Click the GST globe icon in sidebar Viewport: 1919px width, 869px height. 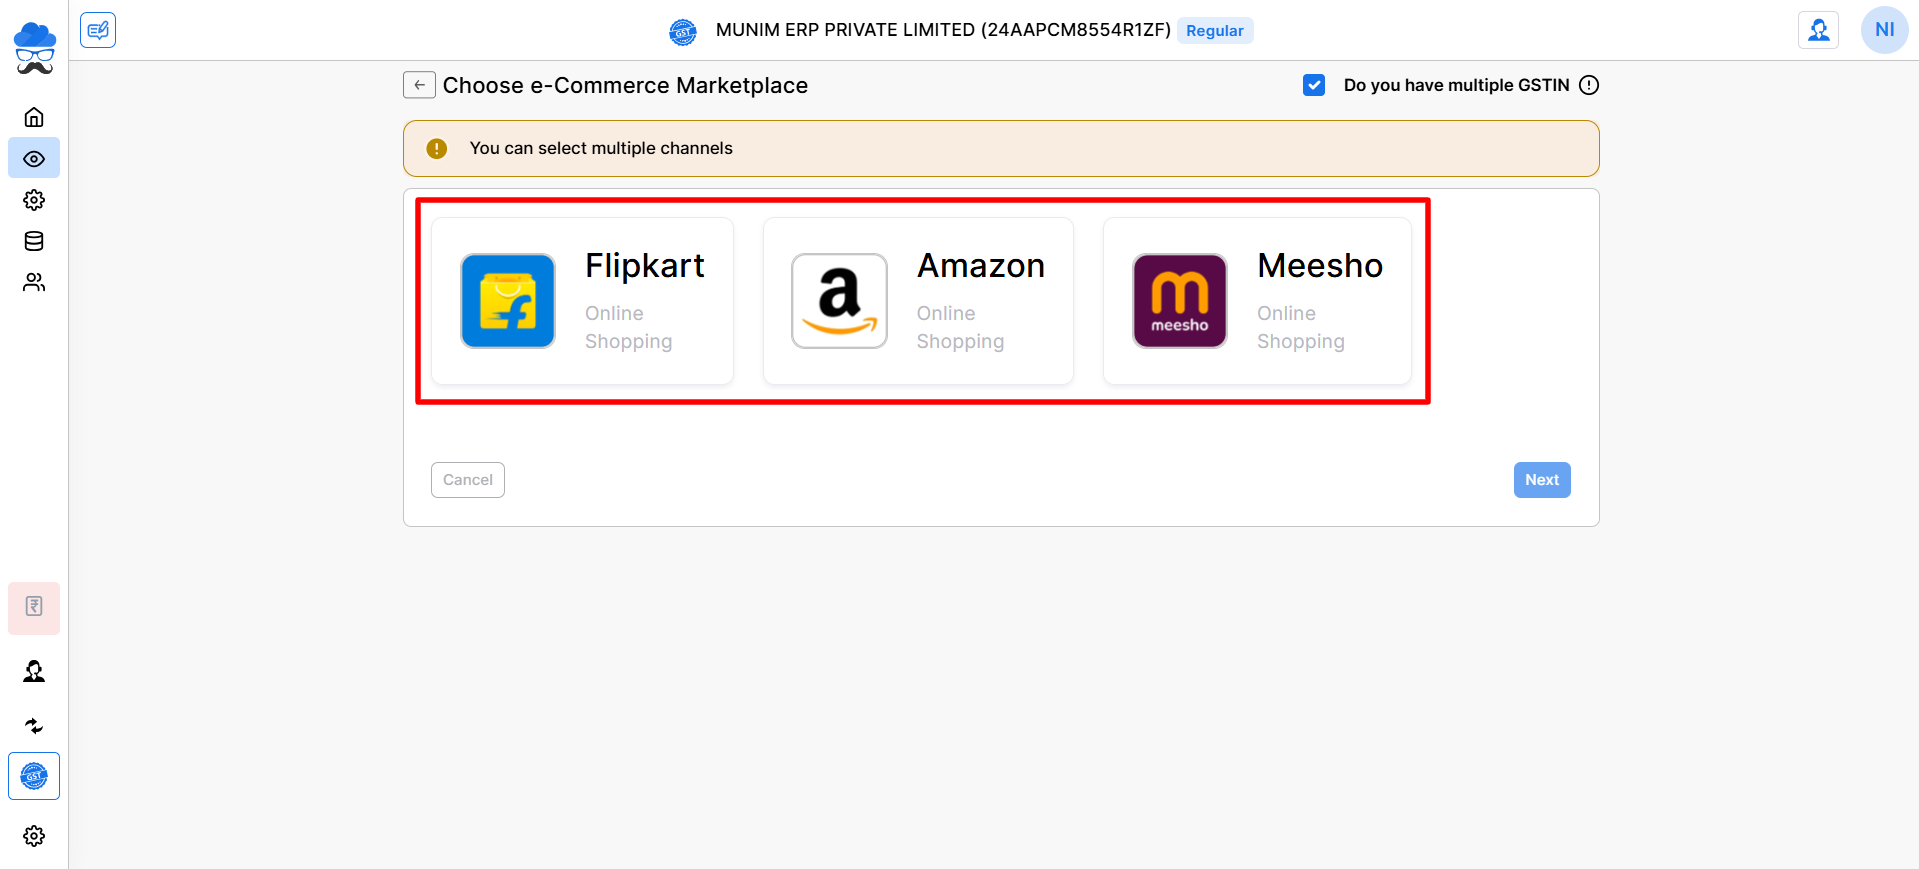click(34, 776)
